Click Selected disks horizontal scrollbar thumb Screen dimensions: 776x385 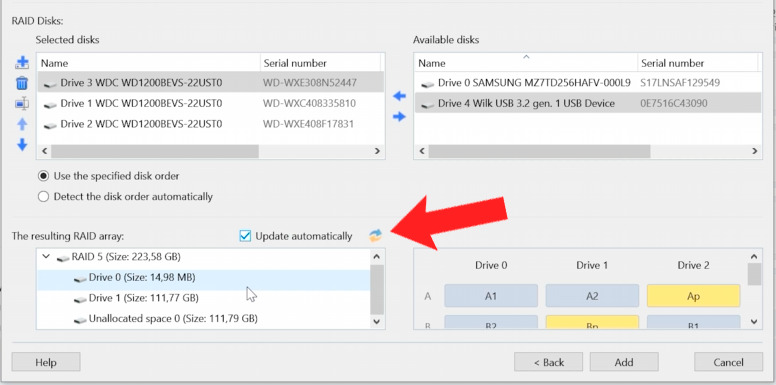[x=155, y=151]
